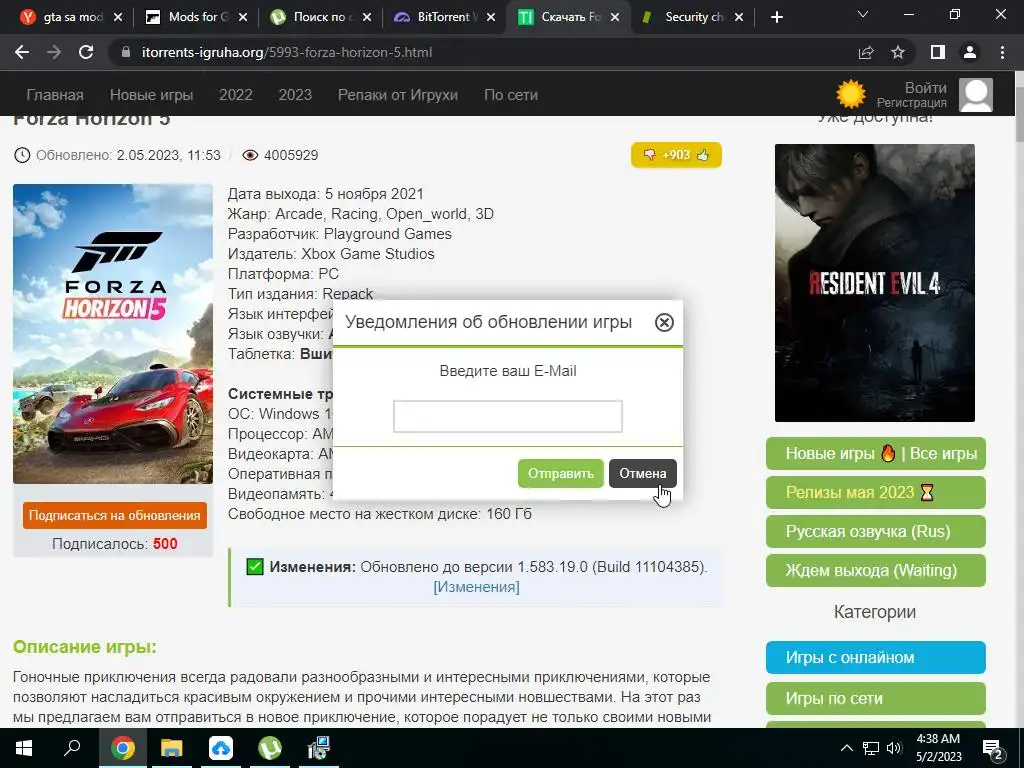
Task: Click the installer taskbar icon
Action: (319, 748)
